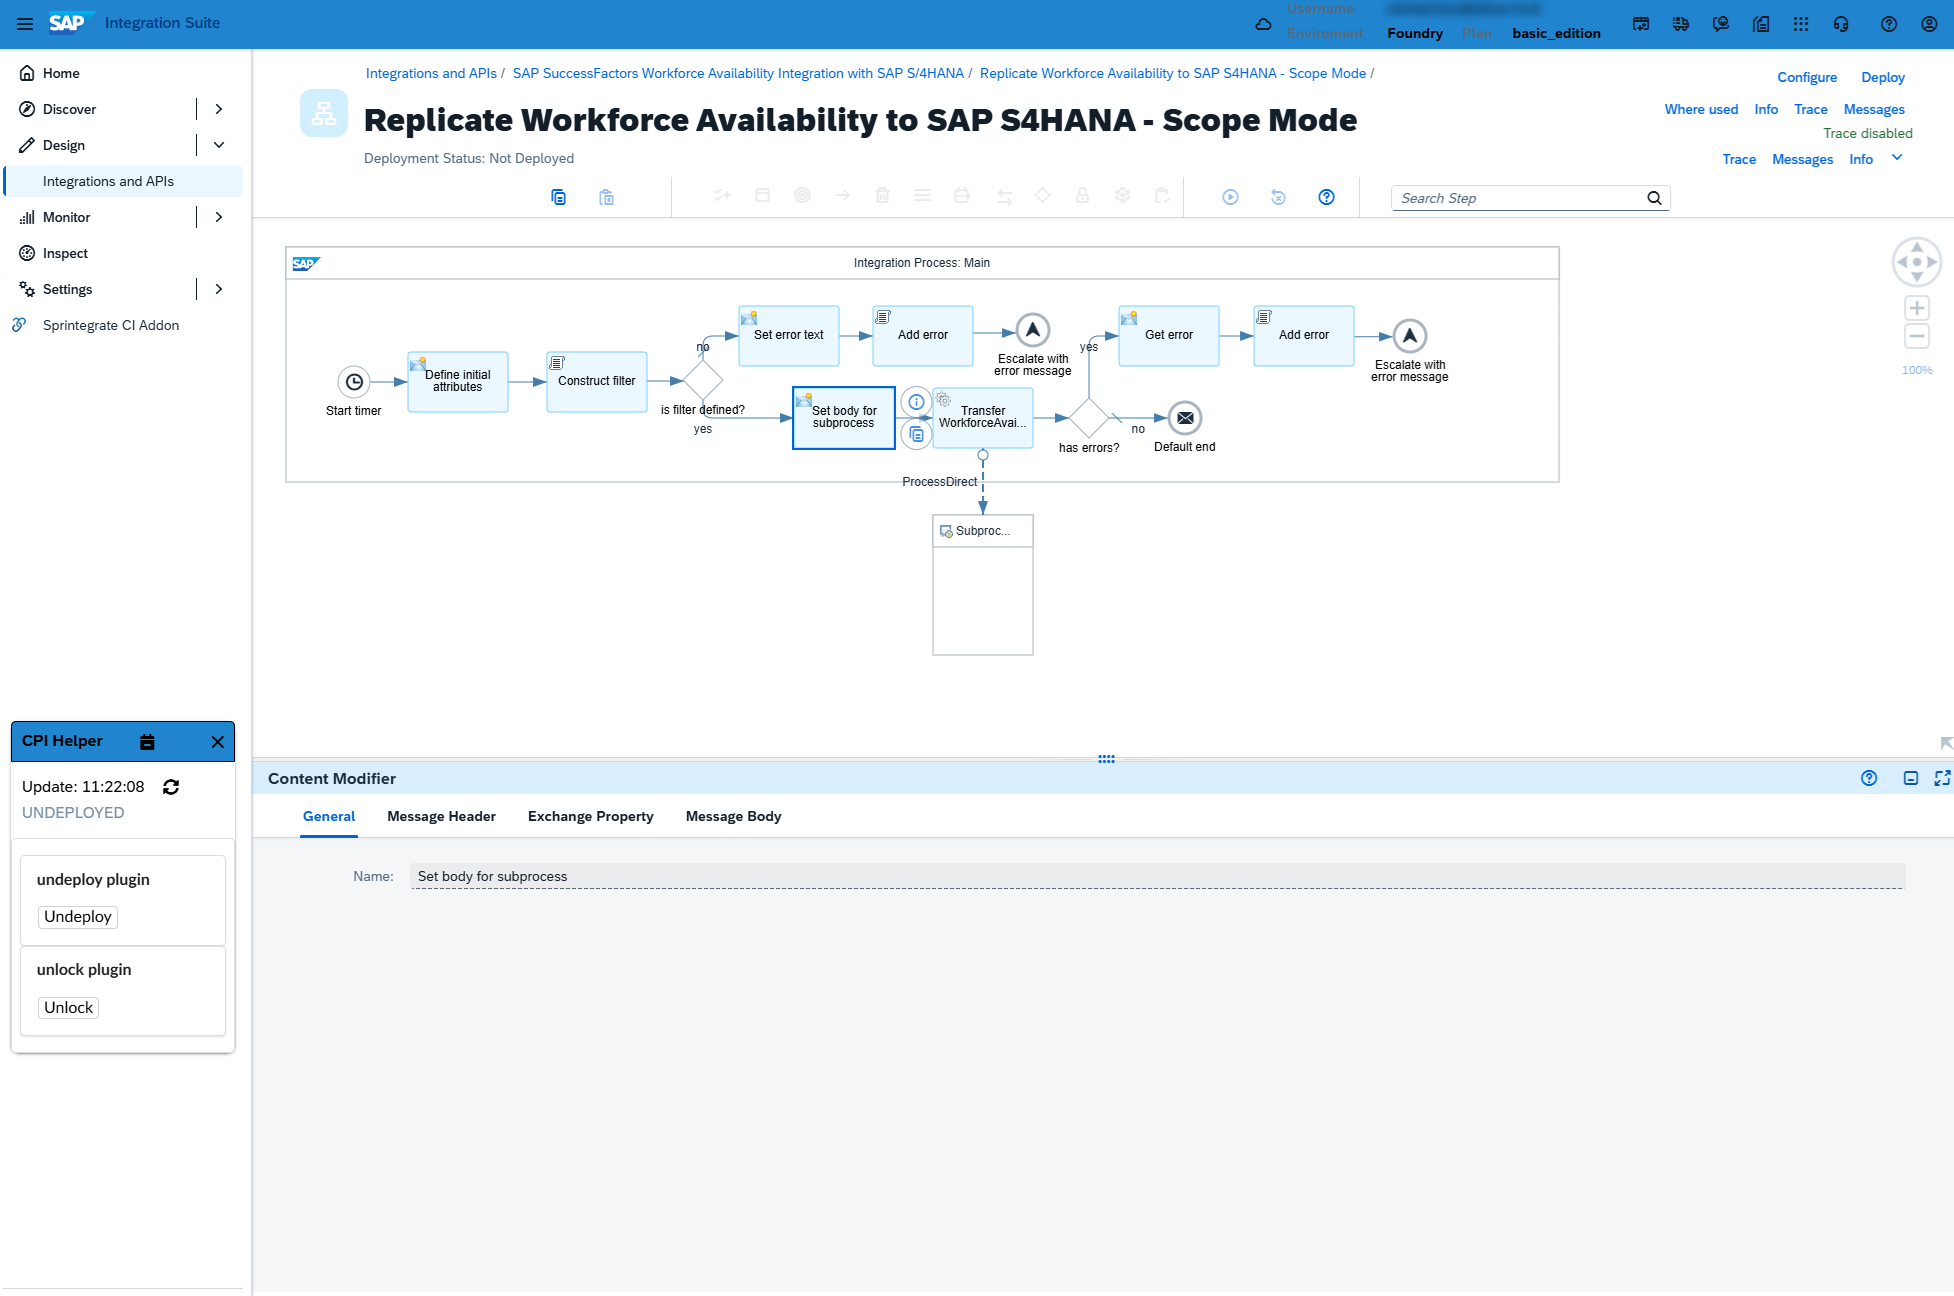Open the header help question icon

coord(1889,24)
